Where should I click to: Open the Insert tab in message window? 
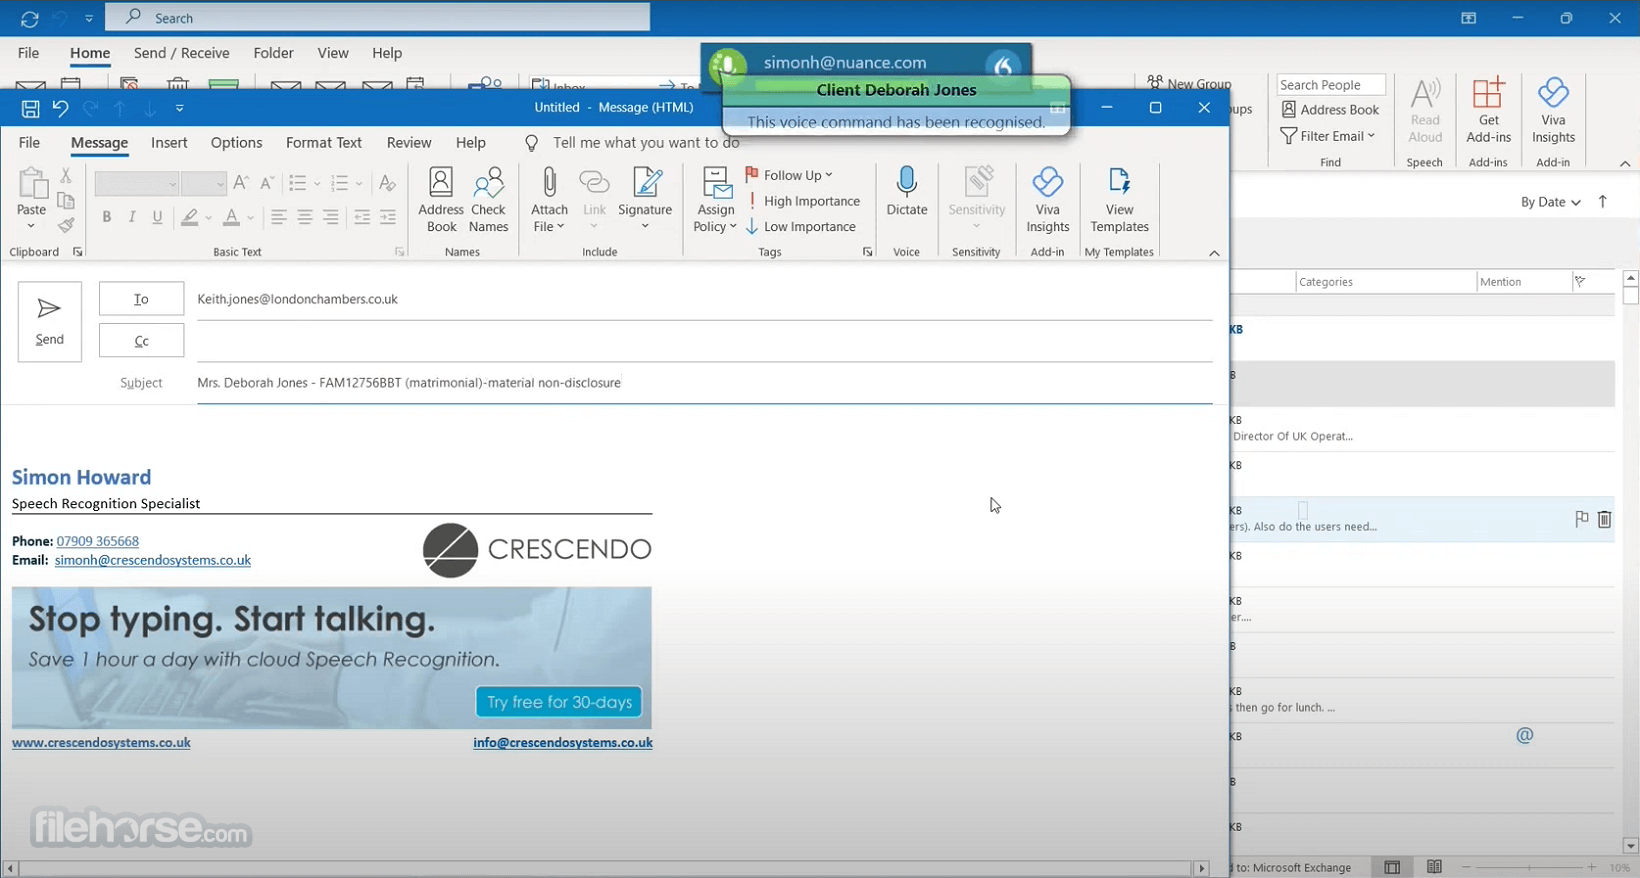(169, 143)
